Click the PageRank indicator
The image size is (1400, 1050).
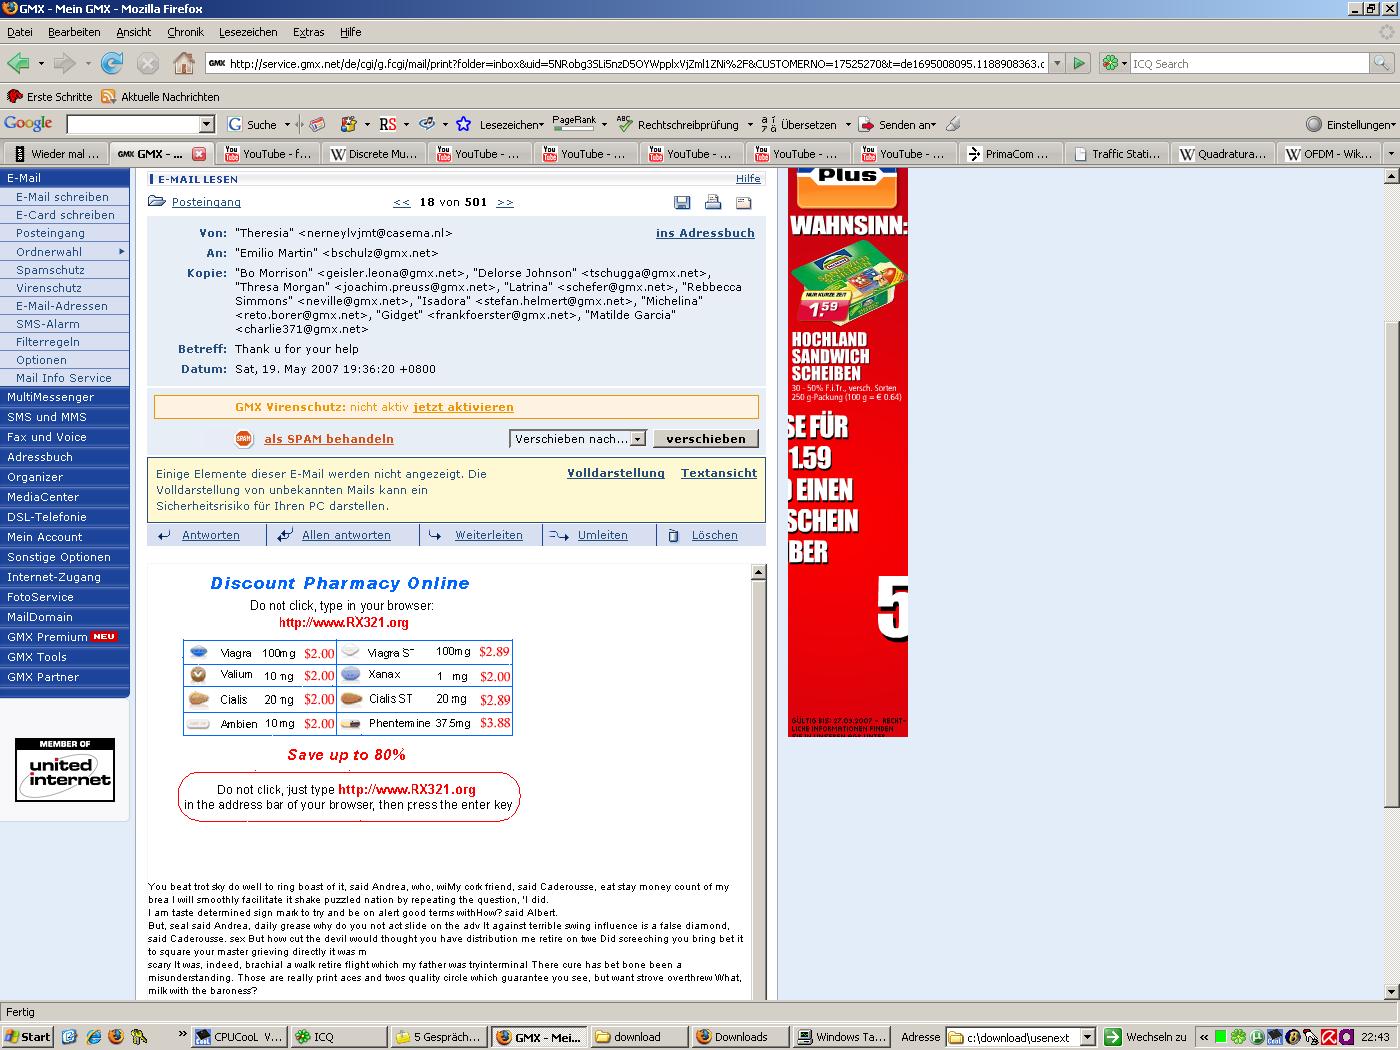pyautogui.click(x=574, y=123)
